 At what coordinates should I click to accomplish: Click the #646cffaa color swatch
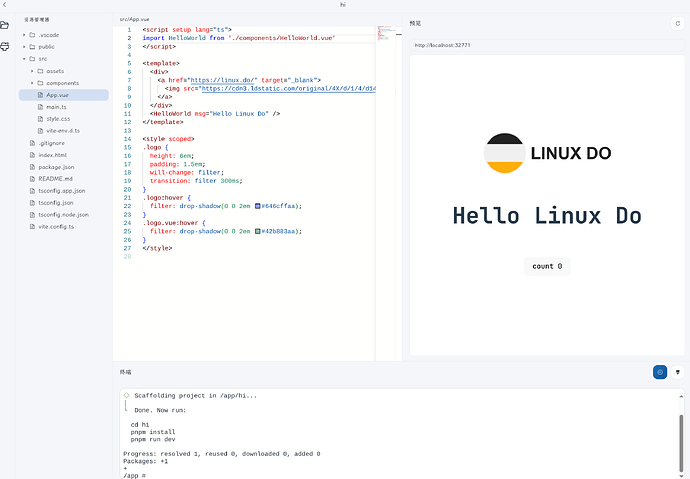click(x=257, y=206)
